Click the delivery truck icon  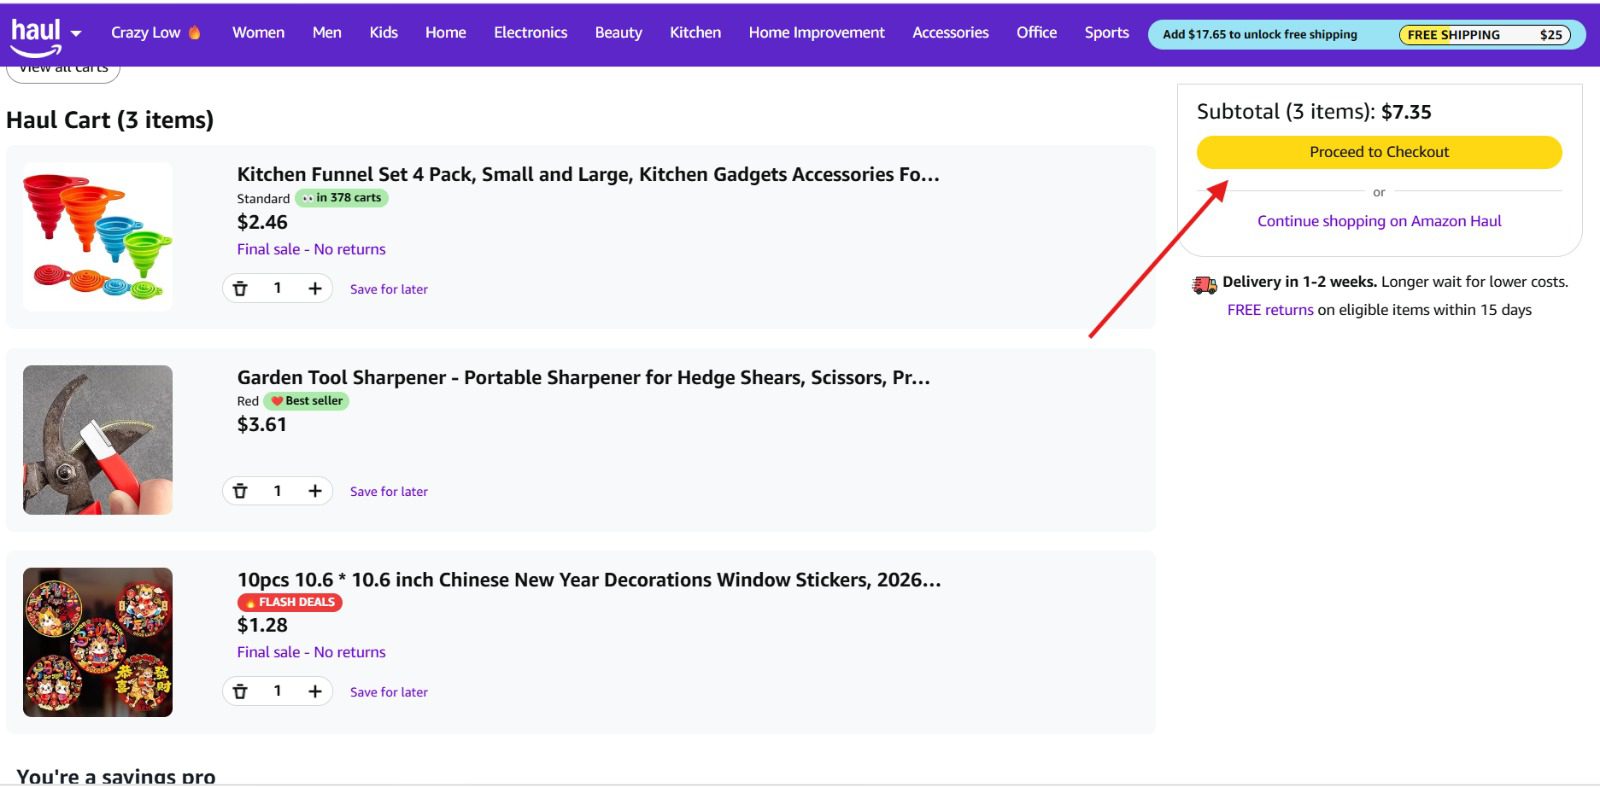click(1204, 284)
